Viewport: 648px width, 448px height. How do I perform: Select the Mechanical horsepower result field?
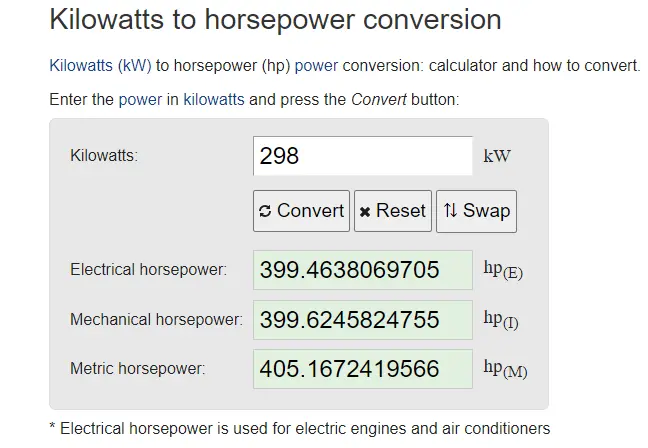coord(362,320)
